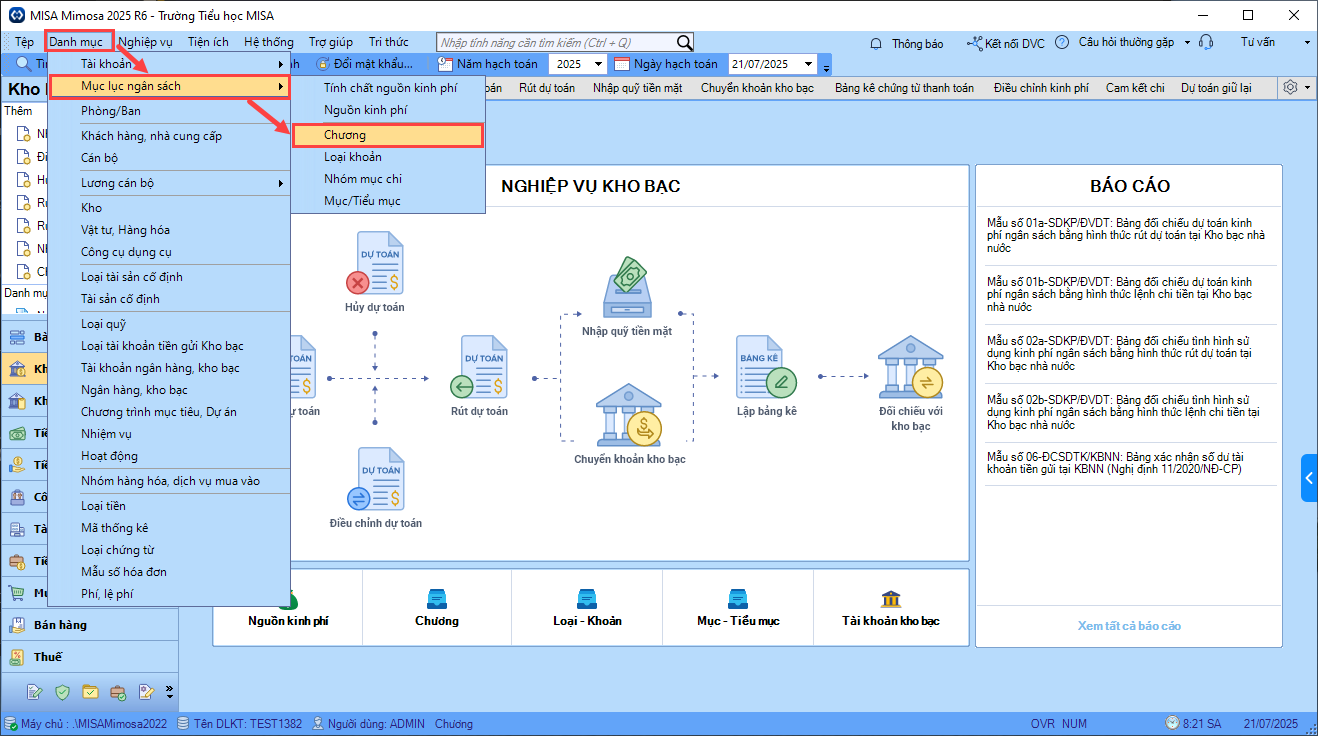Select the Bán hàng module in sidebar

(89, 625)
